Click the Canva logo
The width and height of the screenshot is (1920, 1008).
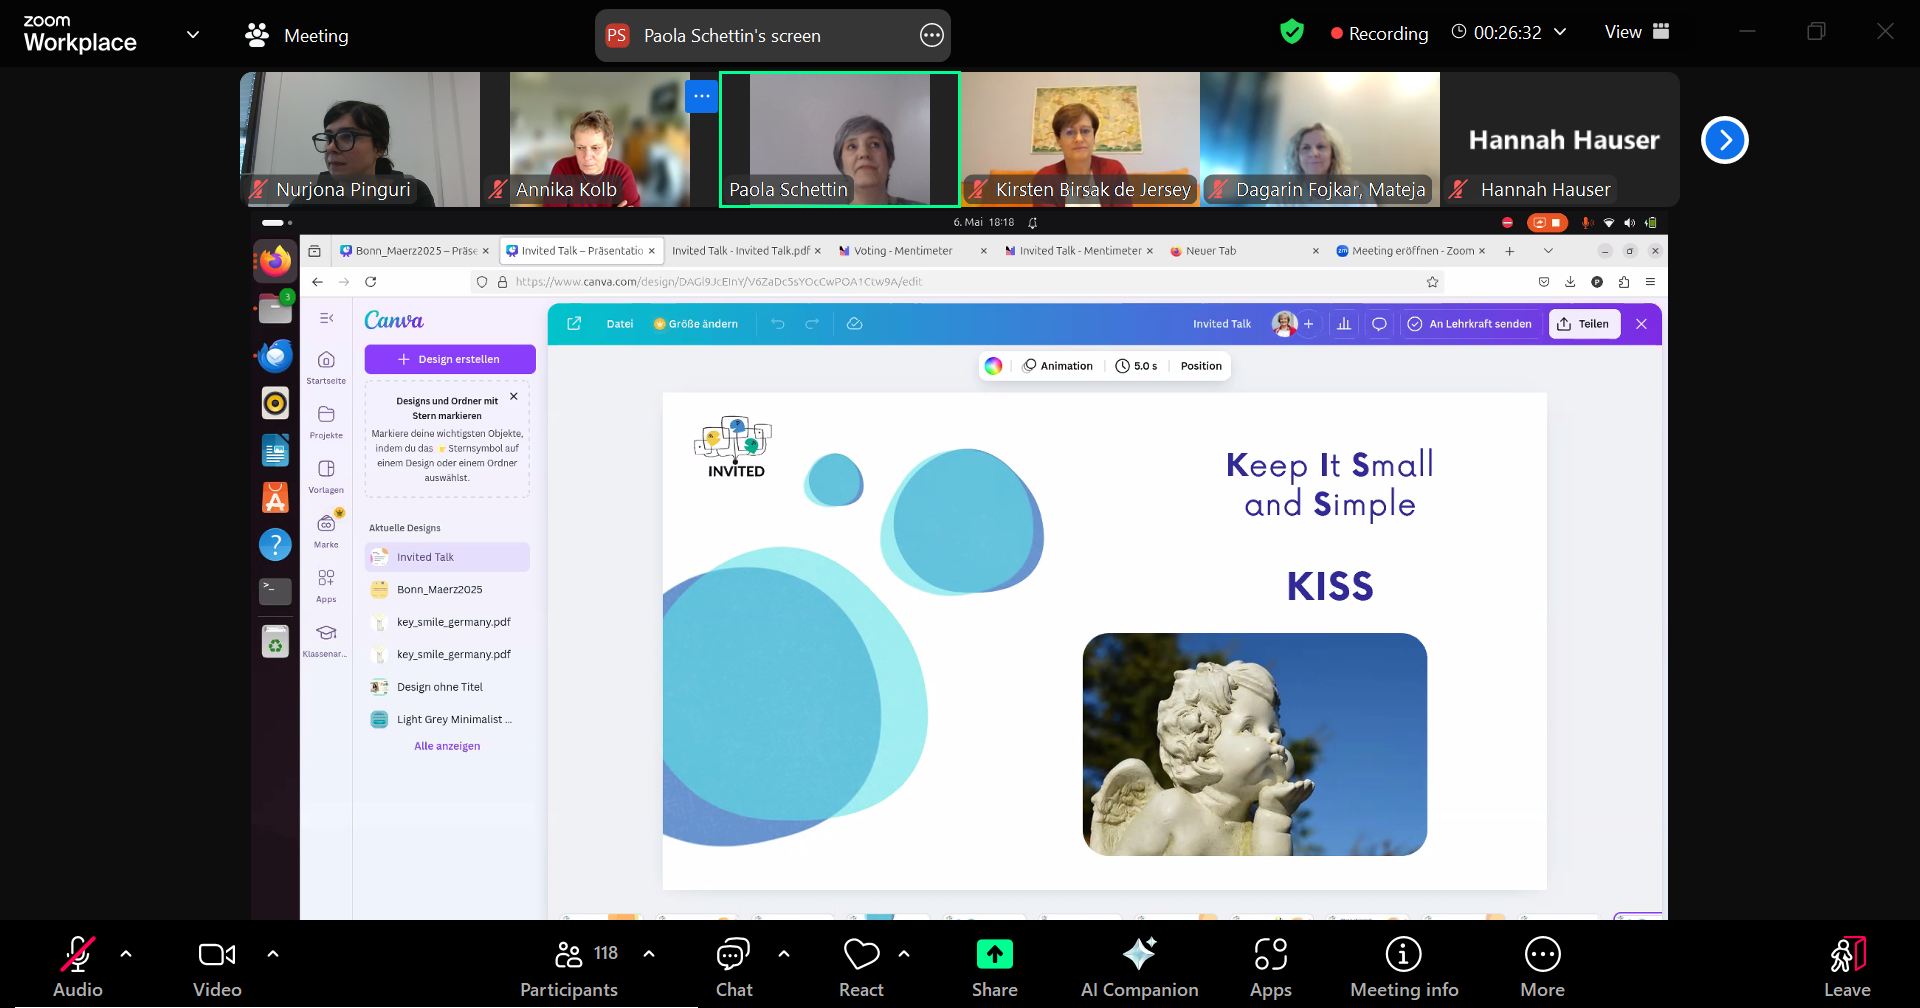(x=394, y=320)
